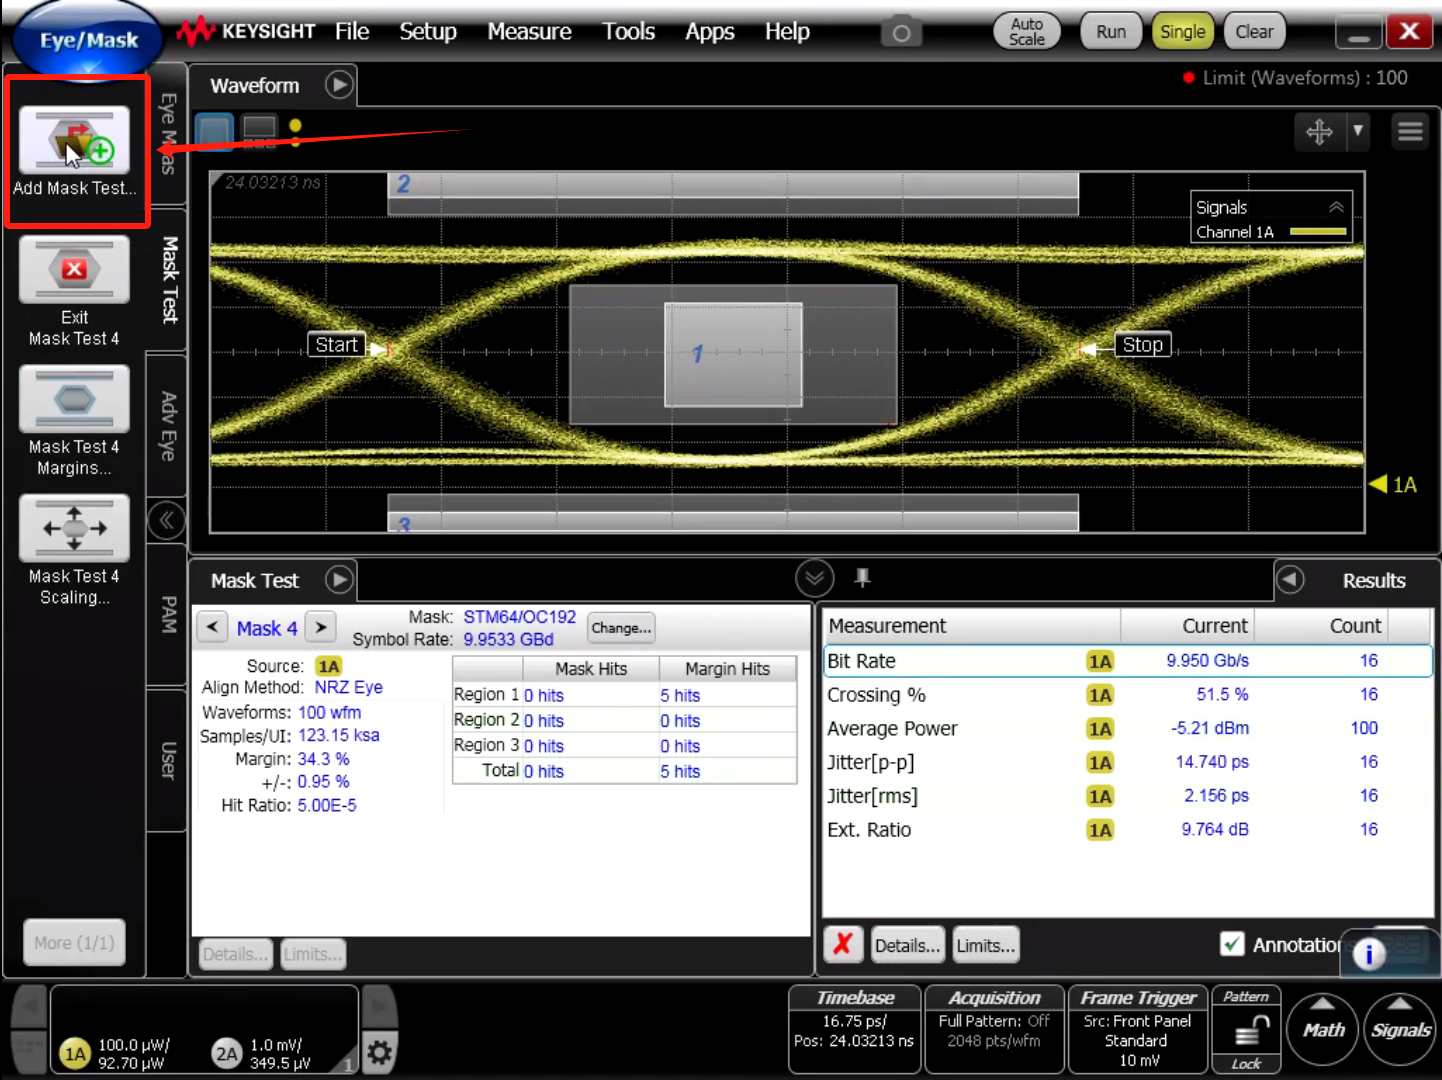Collapse the Signals legend chevron
Screen dimensions: 1442x1080
pos(1336,207)
